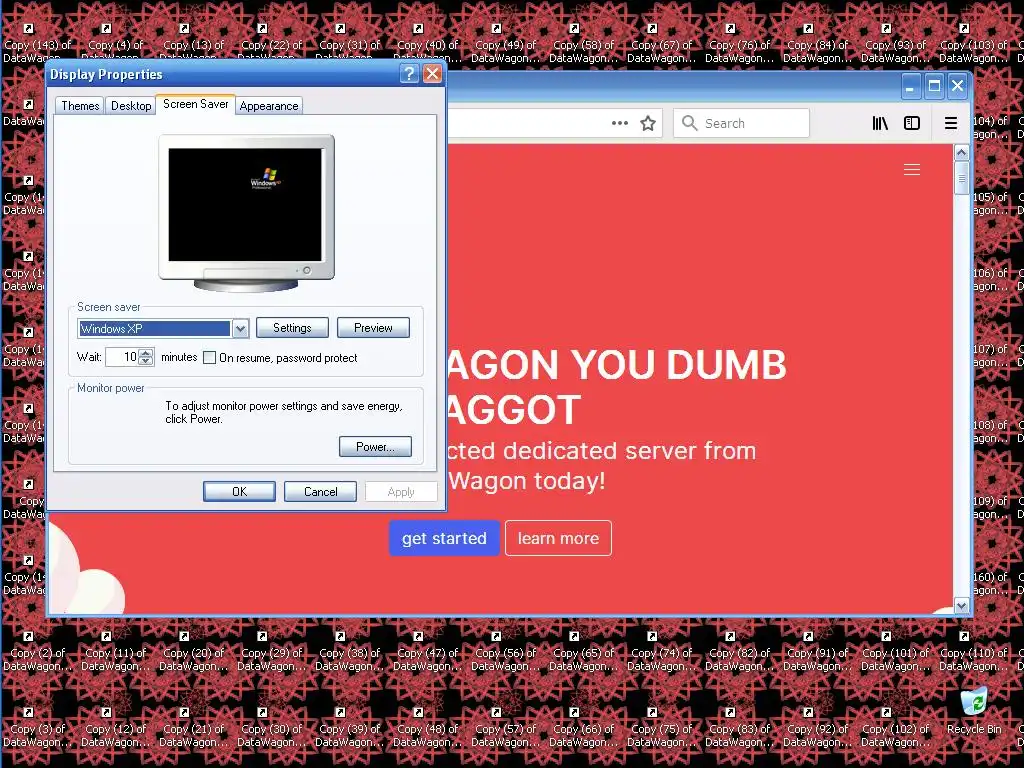The image size is (1024, 768).
Task: Bookmark this page with star icon
Action: (648, 123)
